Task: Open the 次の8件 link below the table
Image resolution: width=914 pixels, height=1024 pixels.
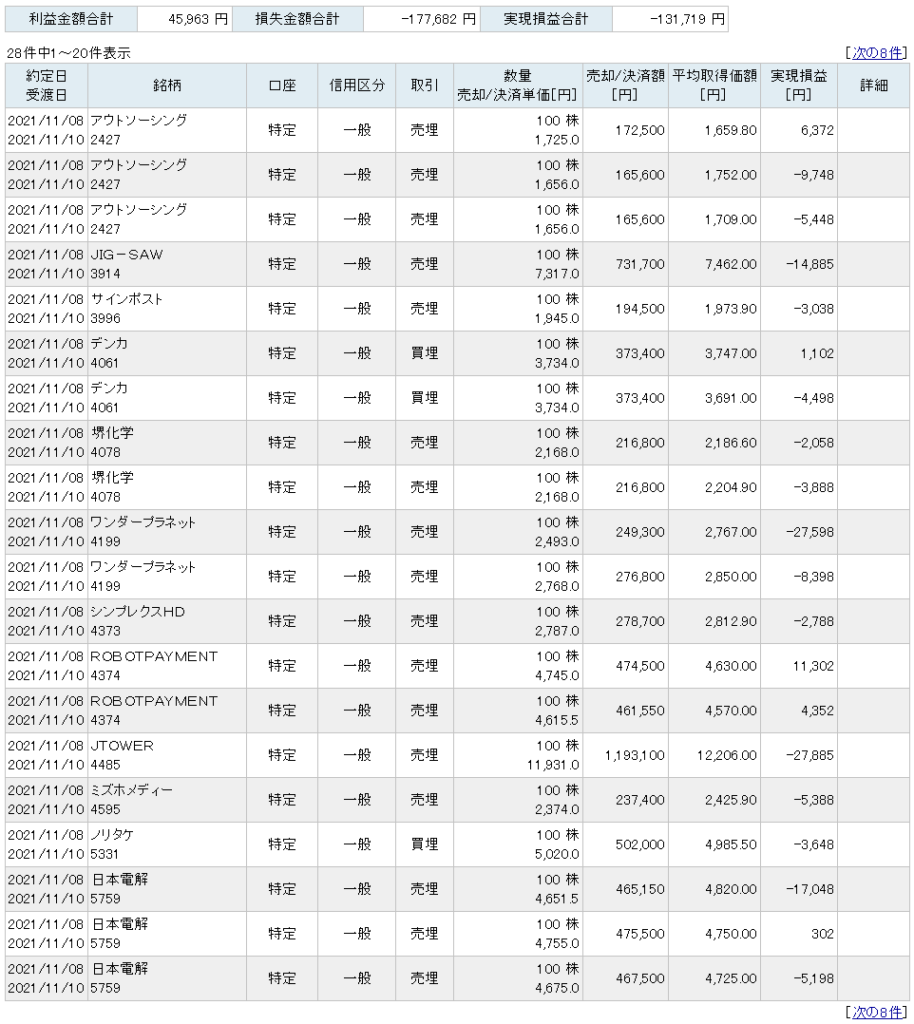Action: click(x=877, y=1012)
